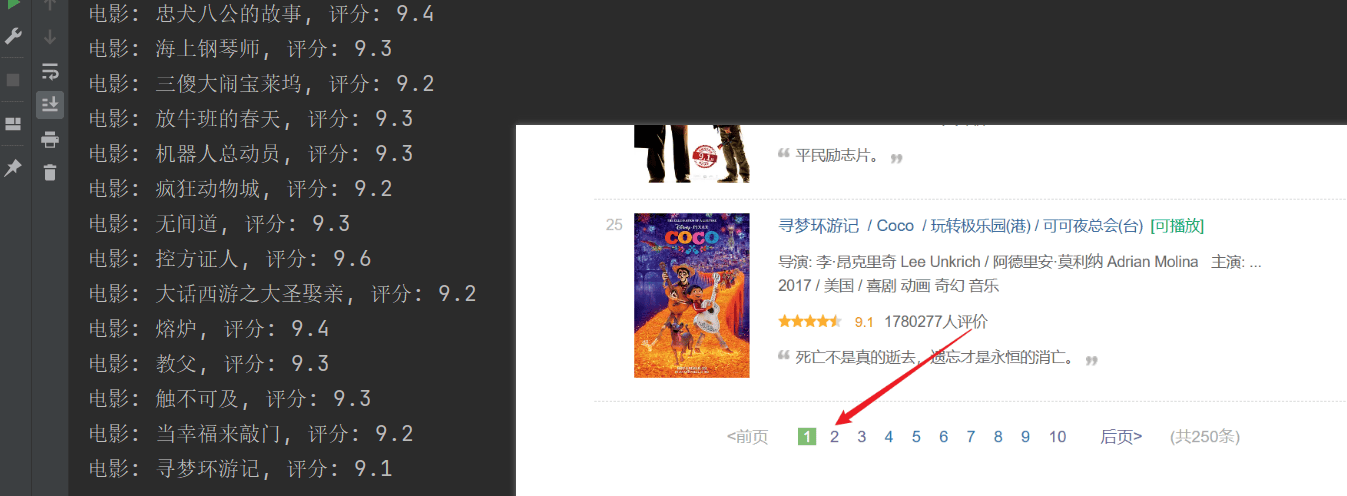This screenshot has width=1347, height=496.
Task: Pin the run tab with pin icon
Action: (13, 167)
